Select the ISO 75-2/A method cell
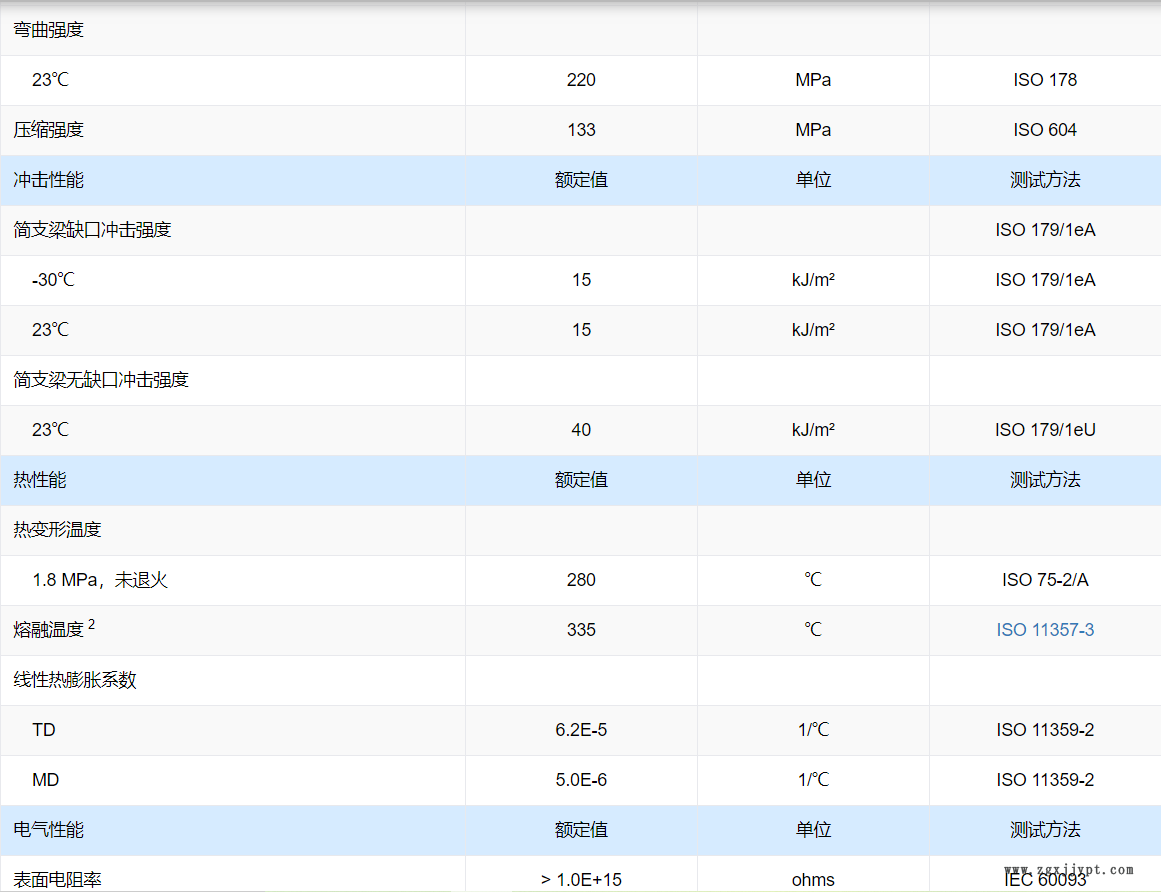 coord(1045,580)
